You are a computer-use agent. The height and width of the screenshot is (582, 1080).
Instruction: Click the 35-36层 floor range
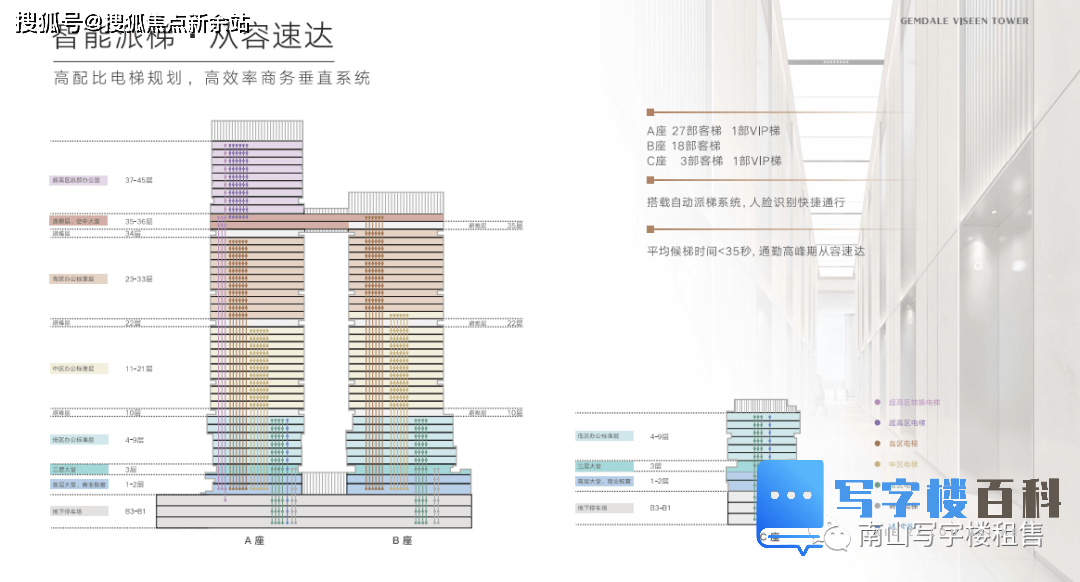138,222
